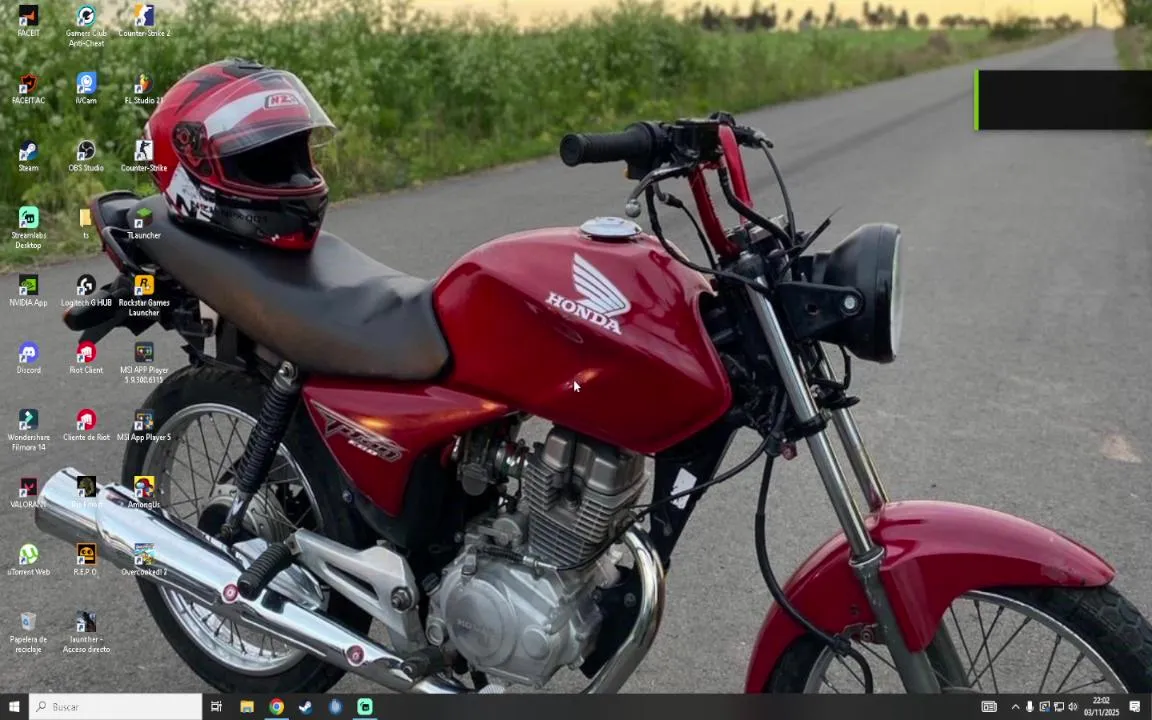Open the FL Studio 21 shortcut
1152x720 pixels.
[x=144, y=88]
